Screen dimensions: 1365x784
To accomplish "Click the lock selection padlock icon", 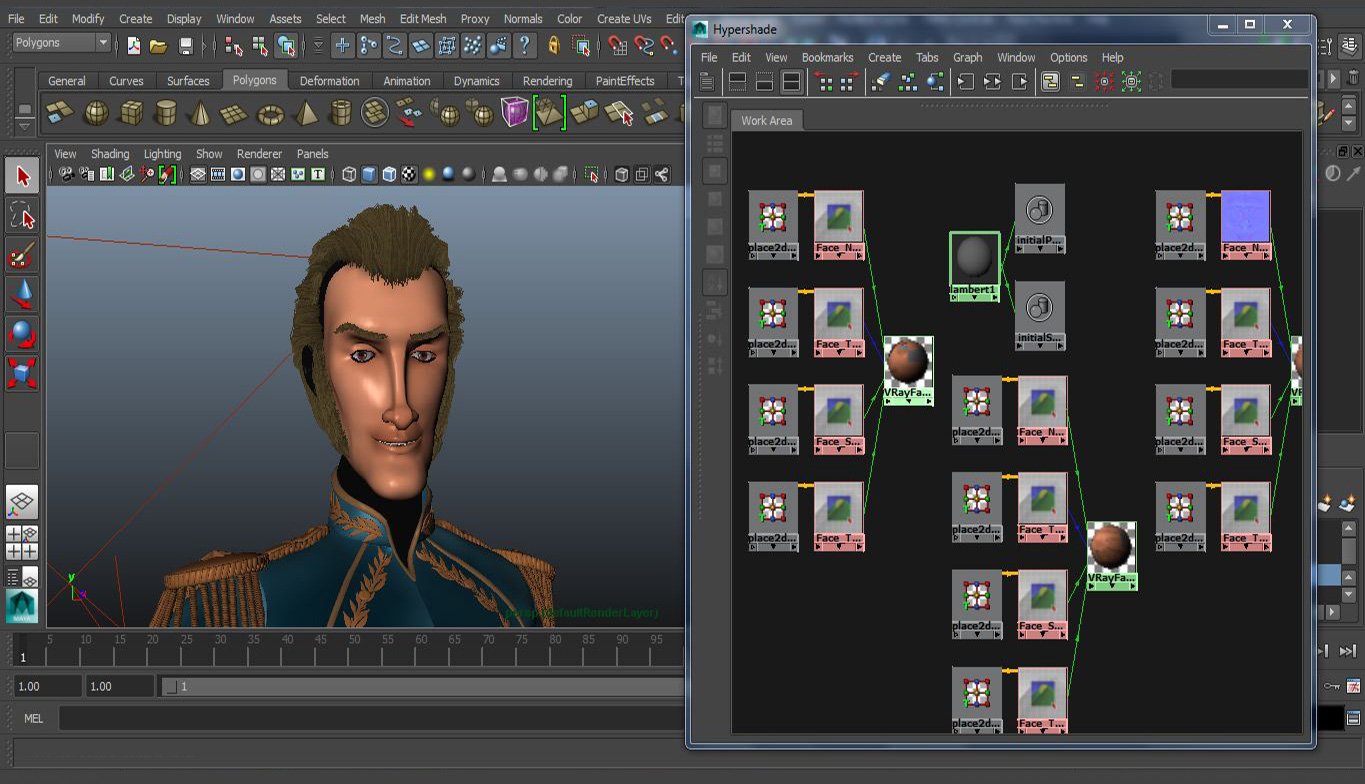I will 554,45.
